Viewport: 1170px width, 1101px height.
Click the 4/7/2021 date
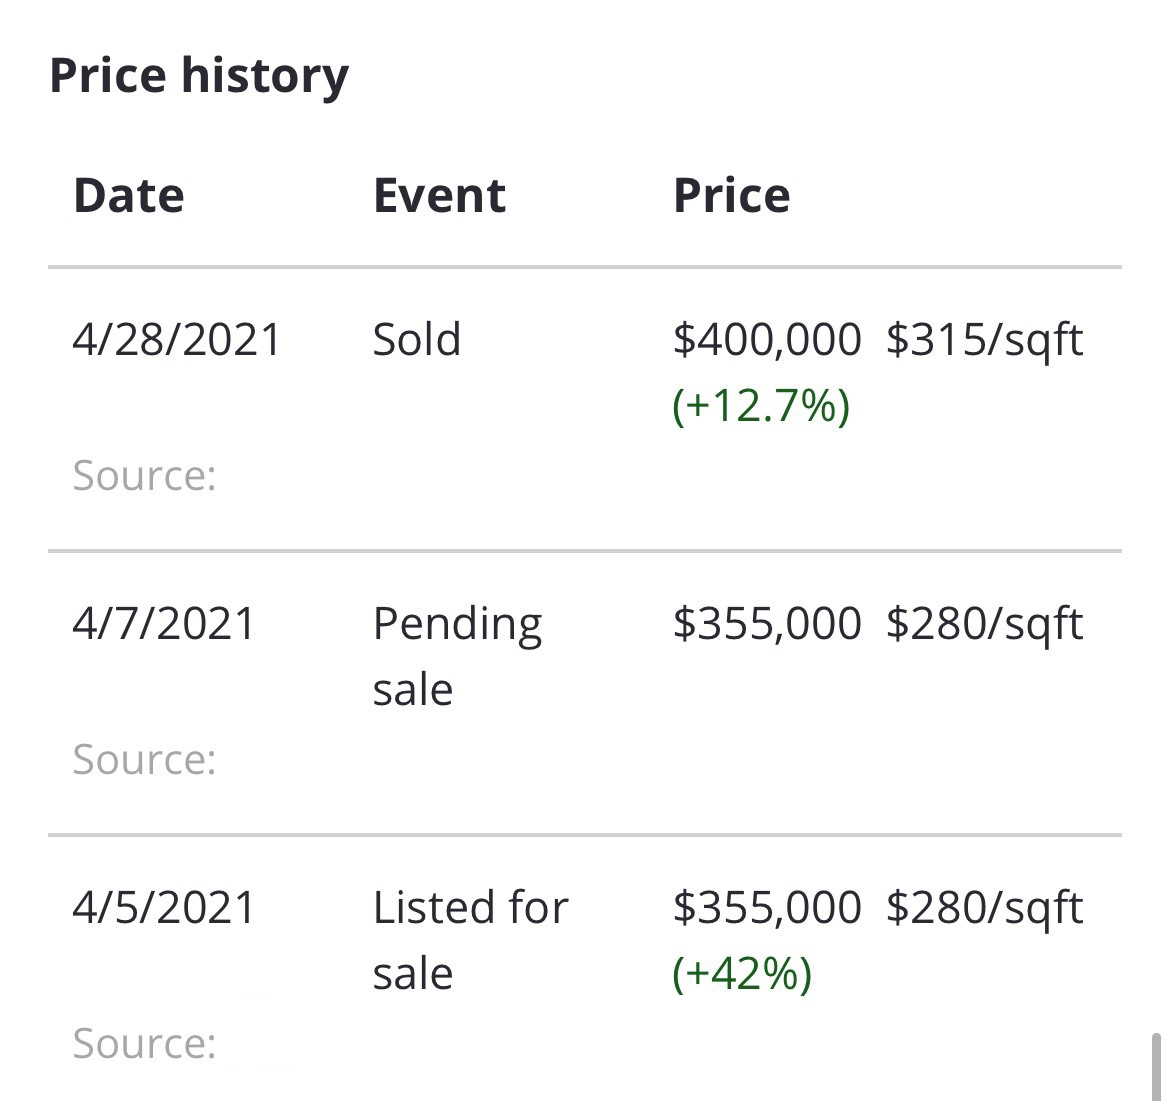(163, 624)
